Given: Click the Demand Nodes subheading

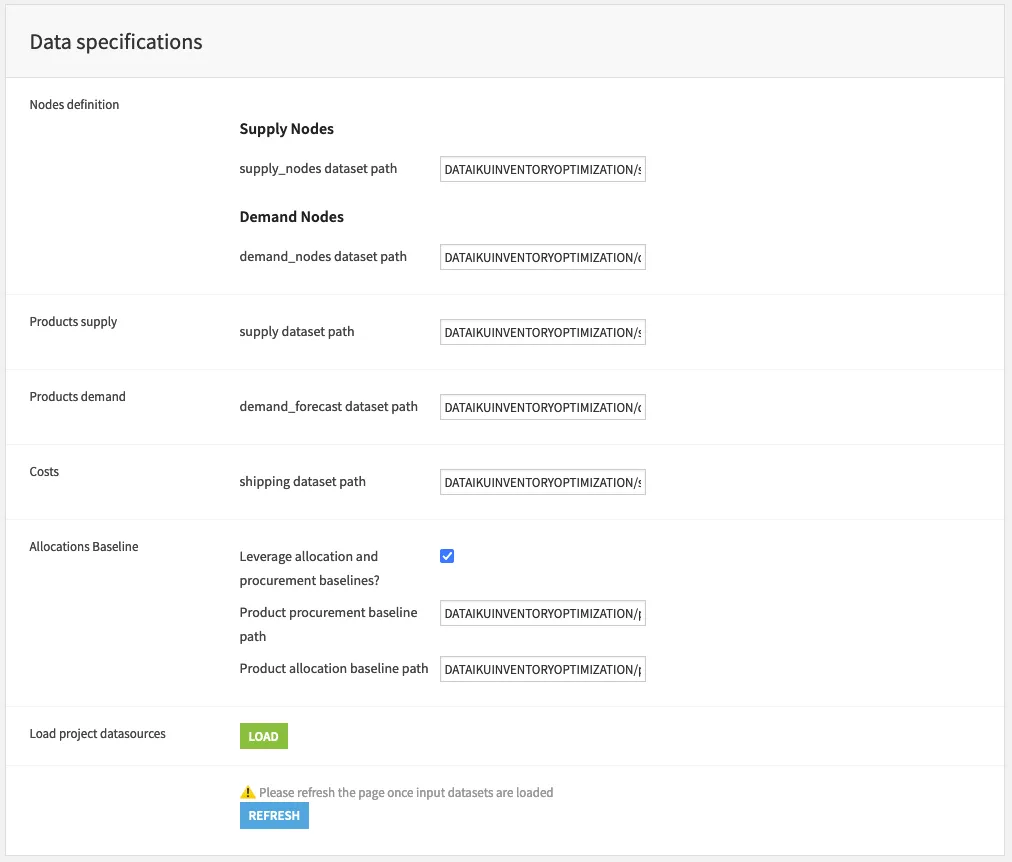Looking at the screenshot, I should pos(291,217).
